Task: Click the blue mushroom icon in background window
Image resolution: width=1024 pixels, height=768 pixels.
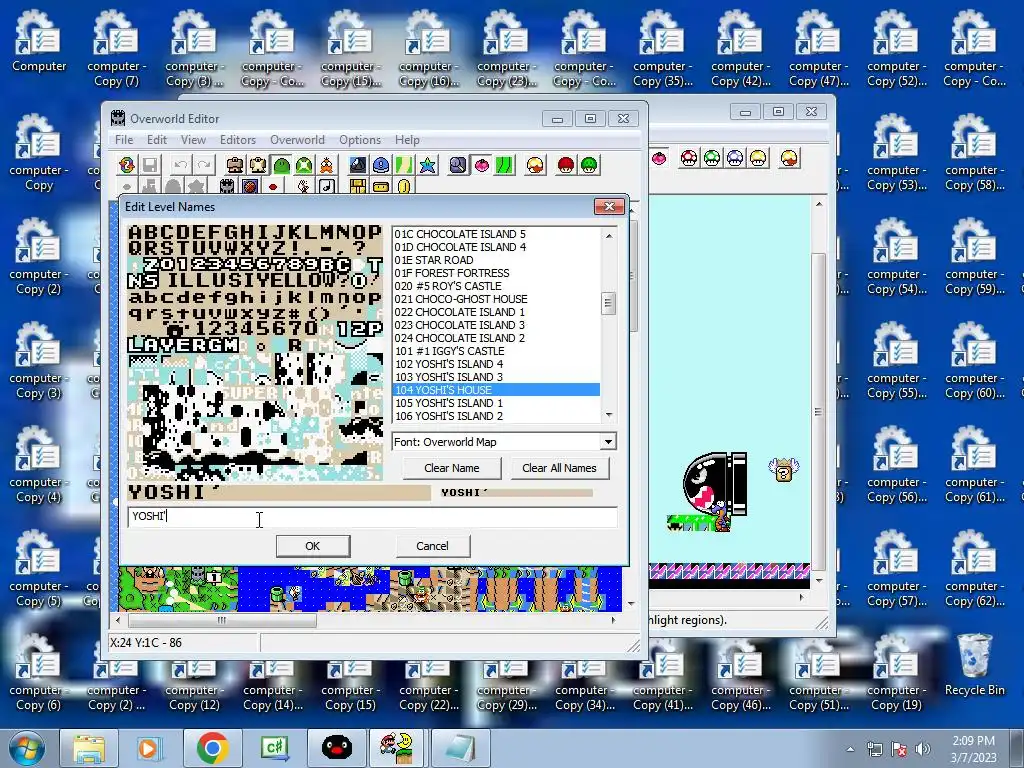Action: pos(735,158)
